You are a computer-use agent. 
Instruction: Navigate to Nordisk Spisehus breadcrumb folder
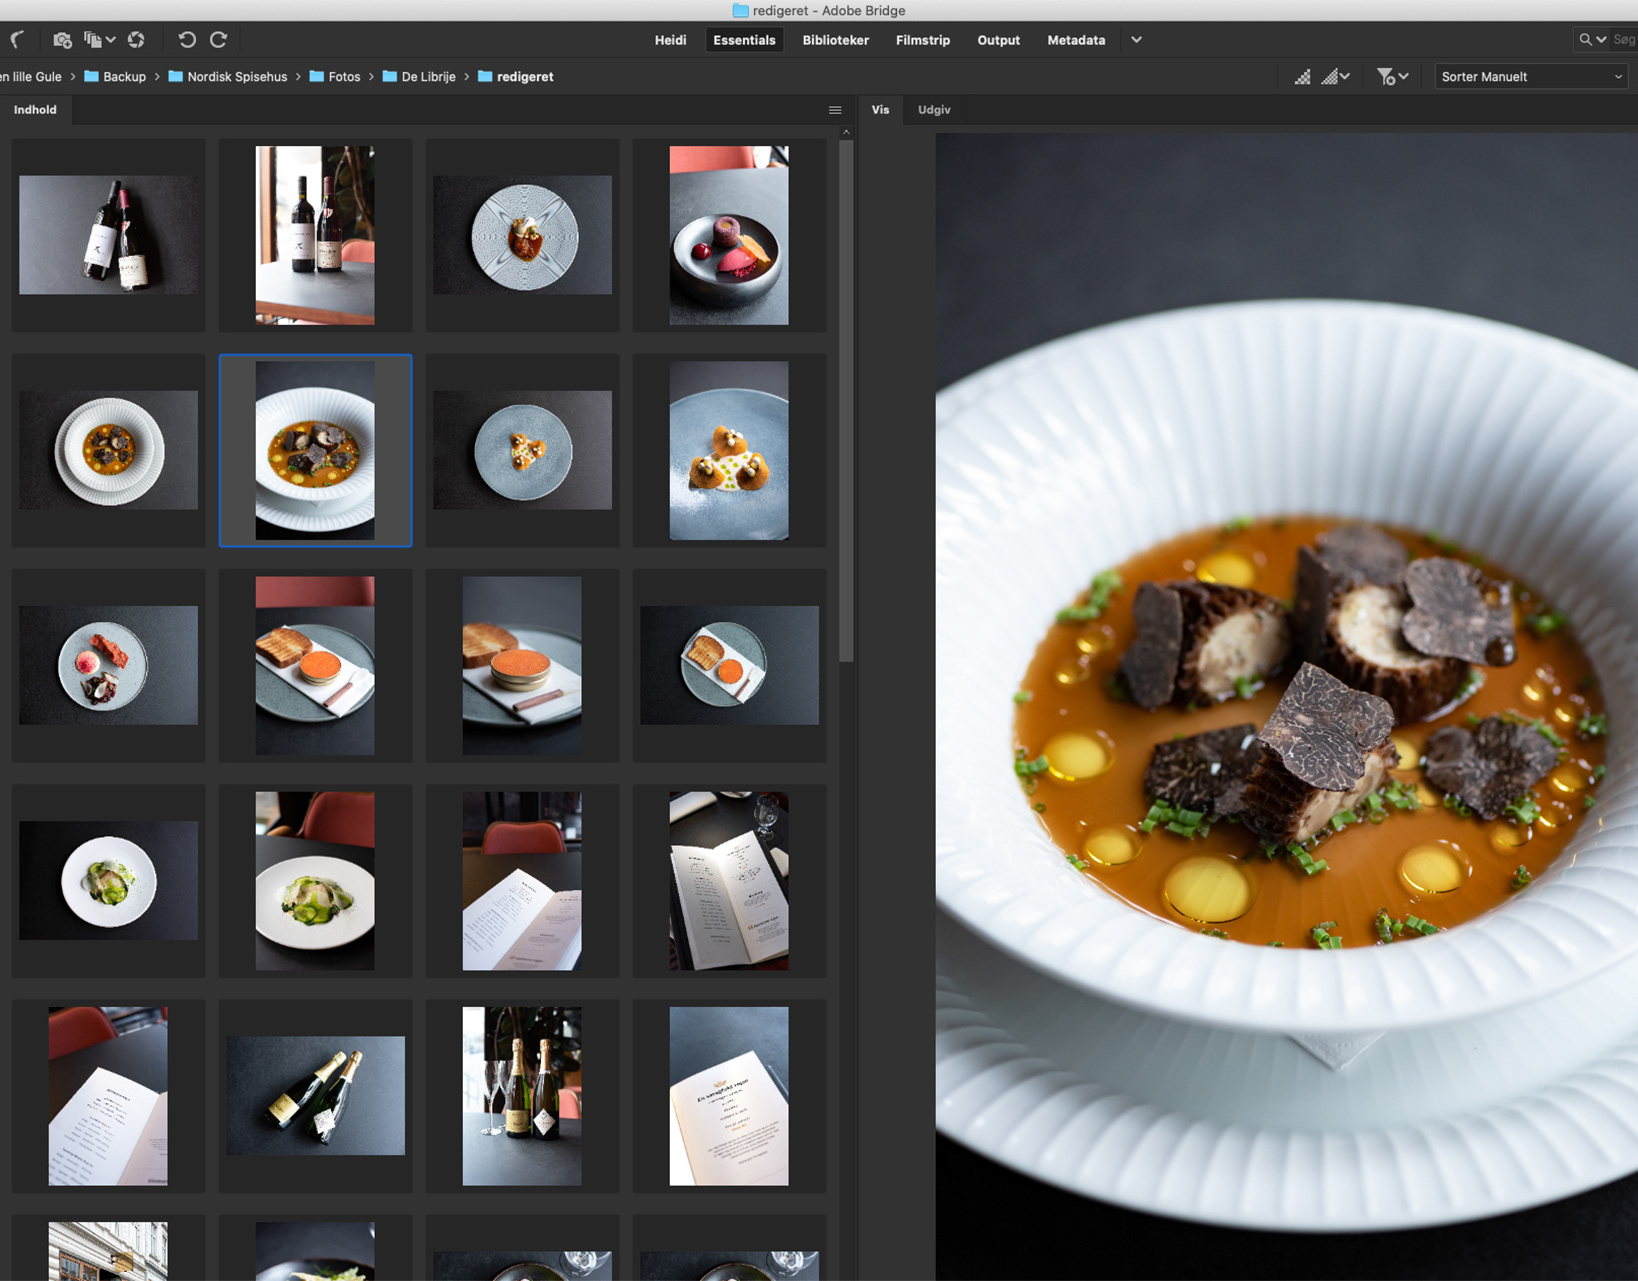point(227,77)
